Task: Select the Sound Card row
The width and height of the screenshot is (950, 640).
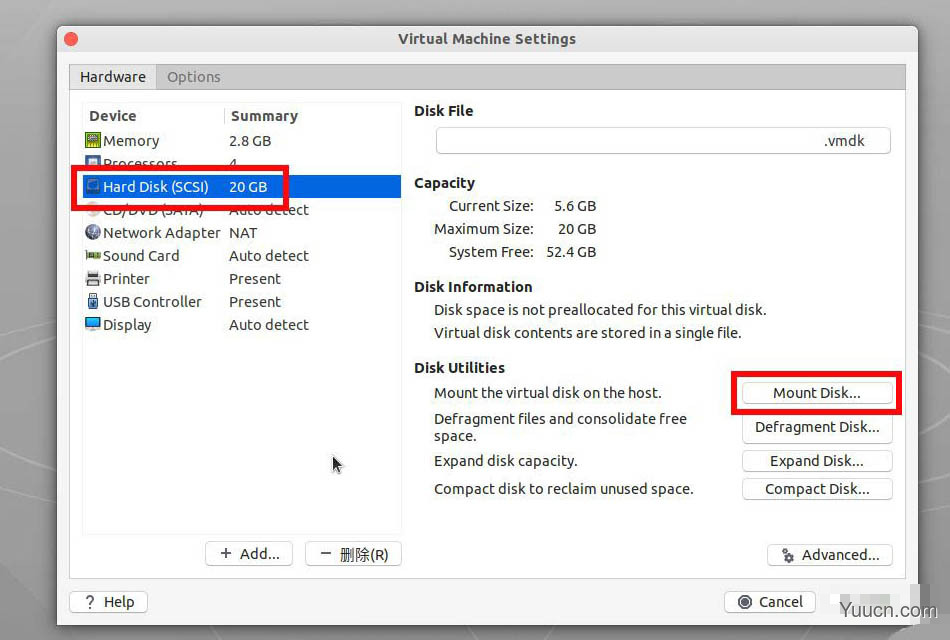Action: coord(242,256)
